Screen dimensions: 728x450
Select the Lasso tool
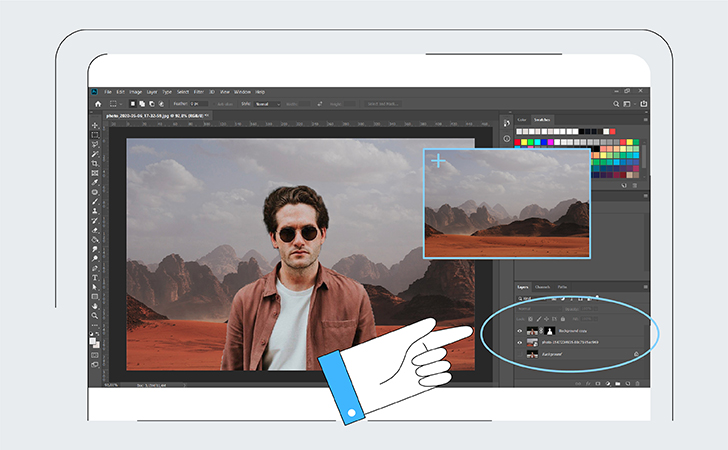point(95,144)
